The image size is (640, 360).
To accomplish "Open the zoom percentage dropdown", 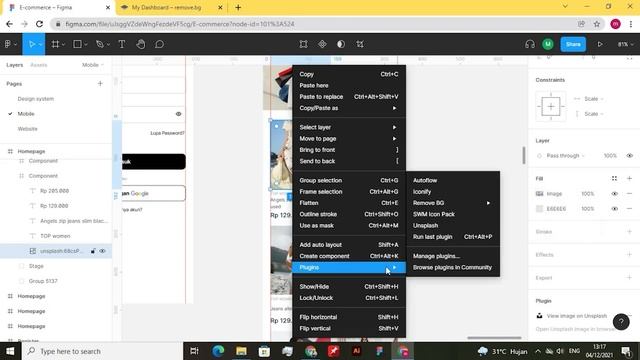I will tap(625, 44).
